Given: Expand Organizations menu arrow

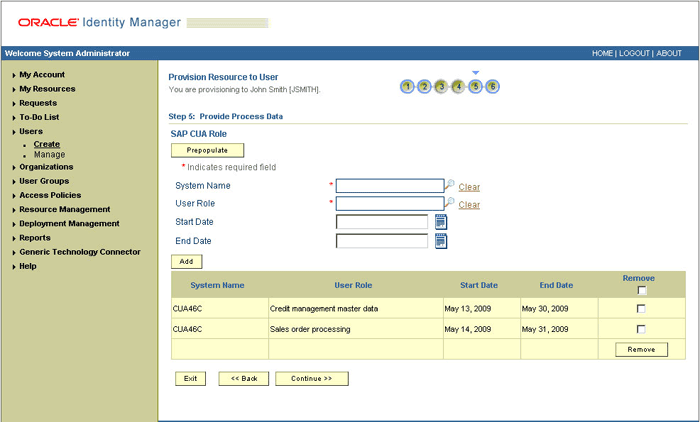Looking at the screenshot, I should click(14, 167).
